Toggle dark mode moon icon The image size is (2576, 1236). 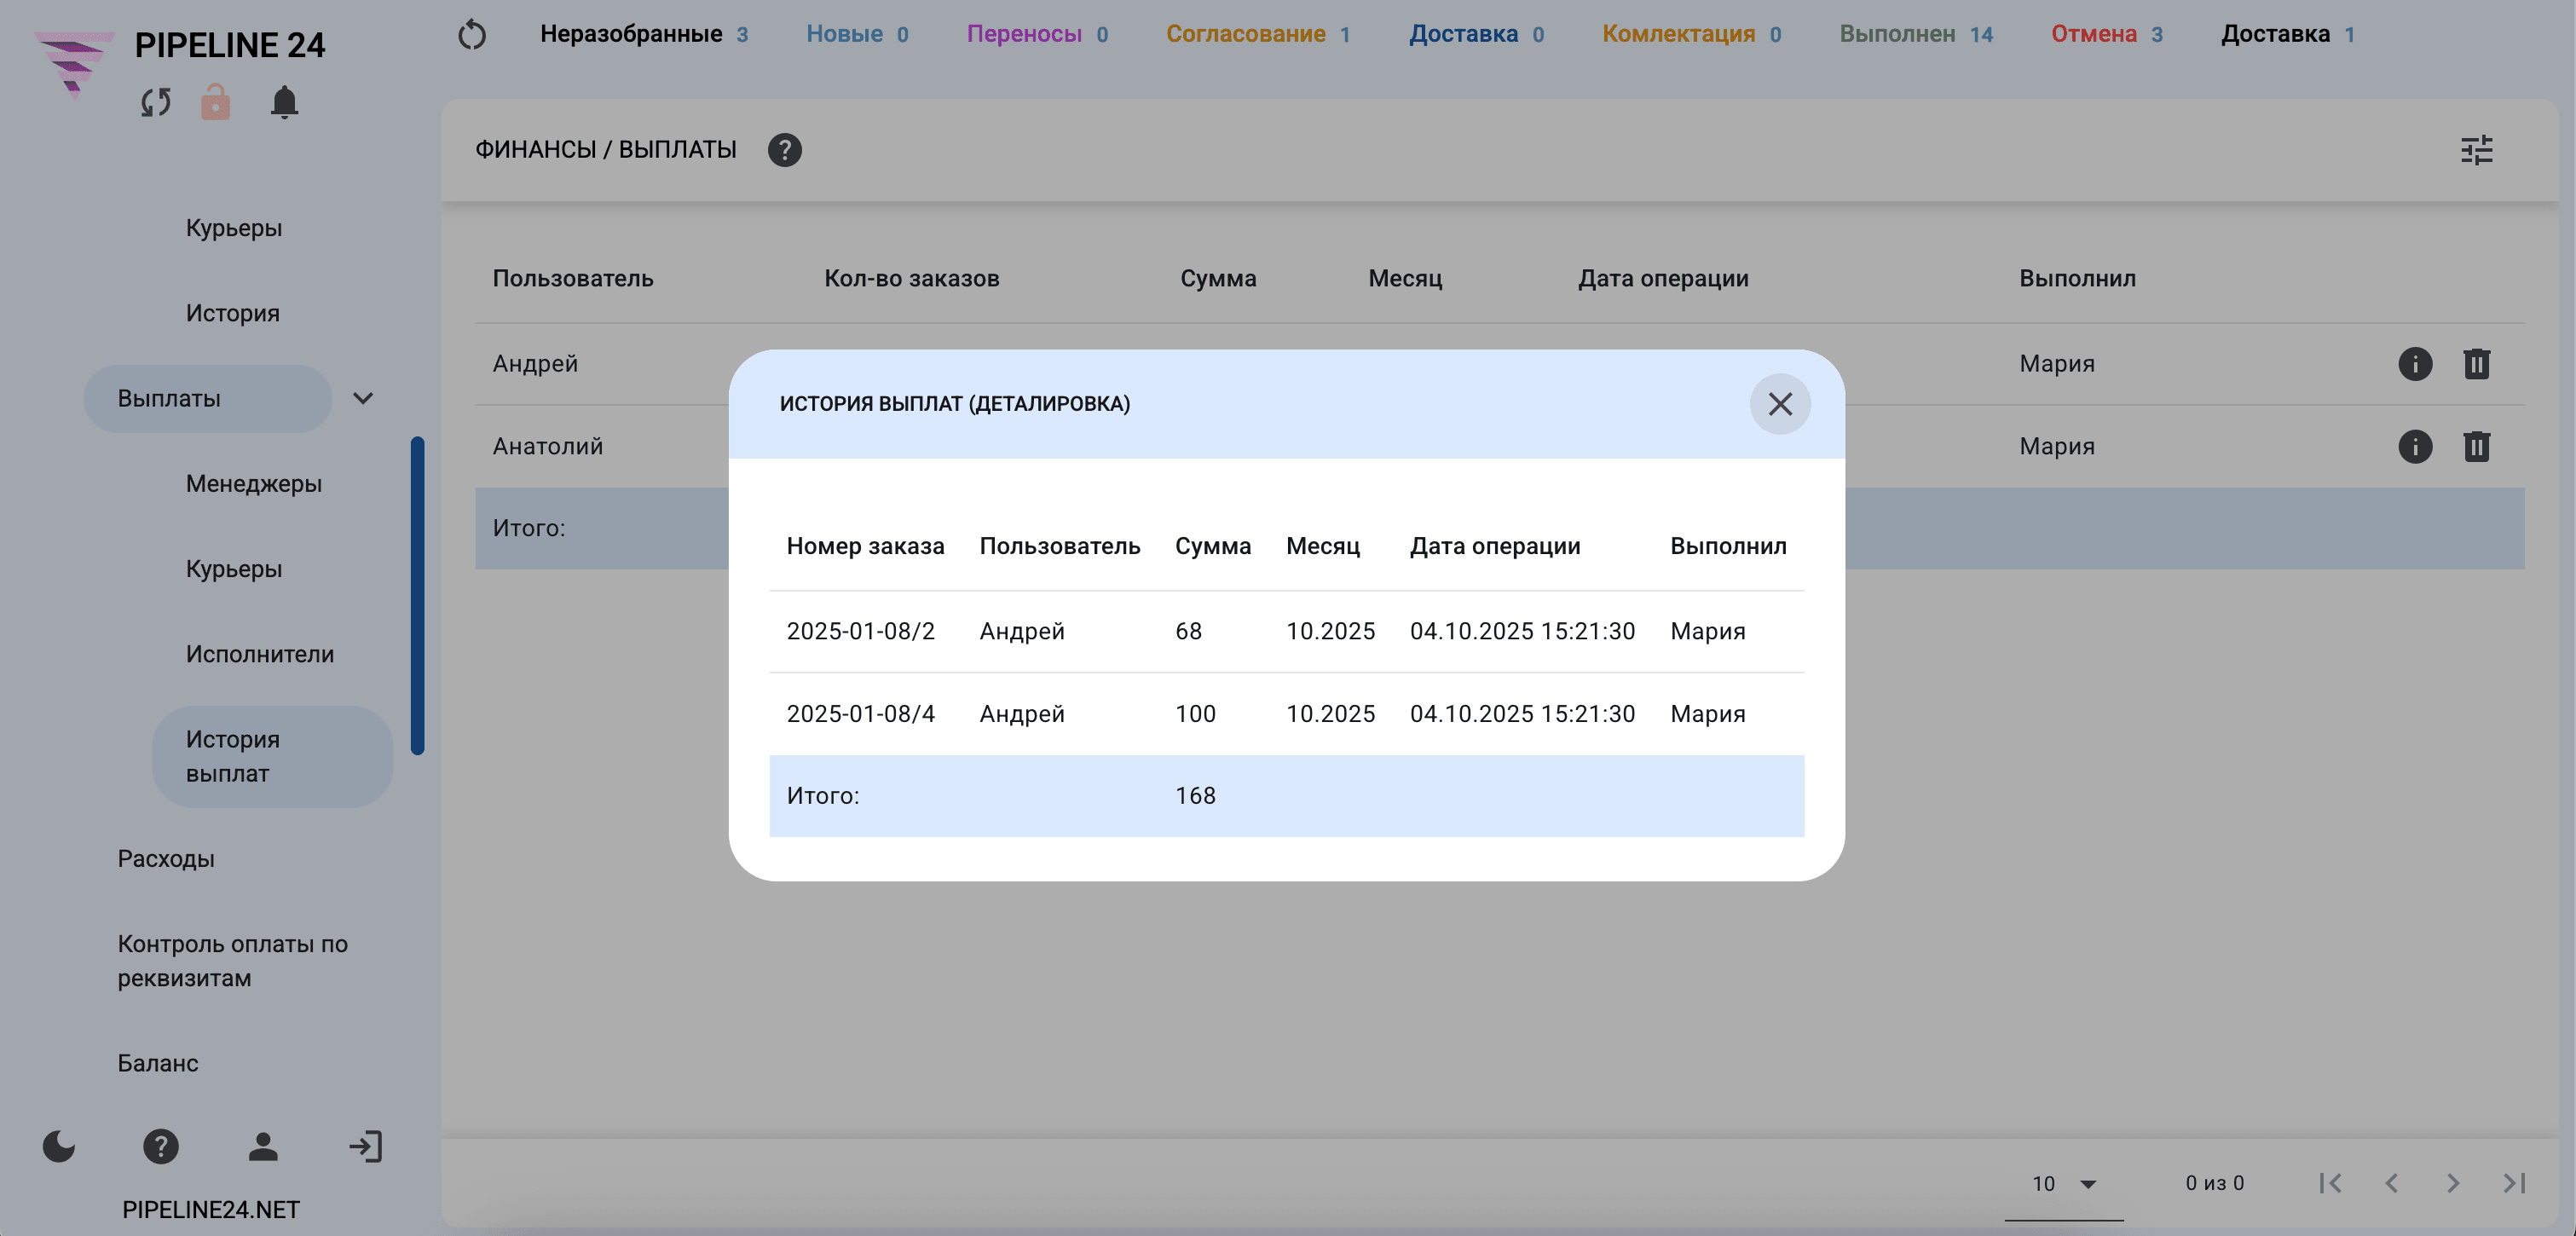pyautogui.click(x=59, y=1146)
